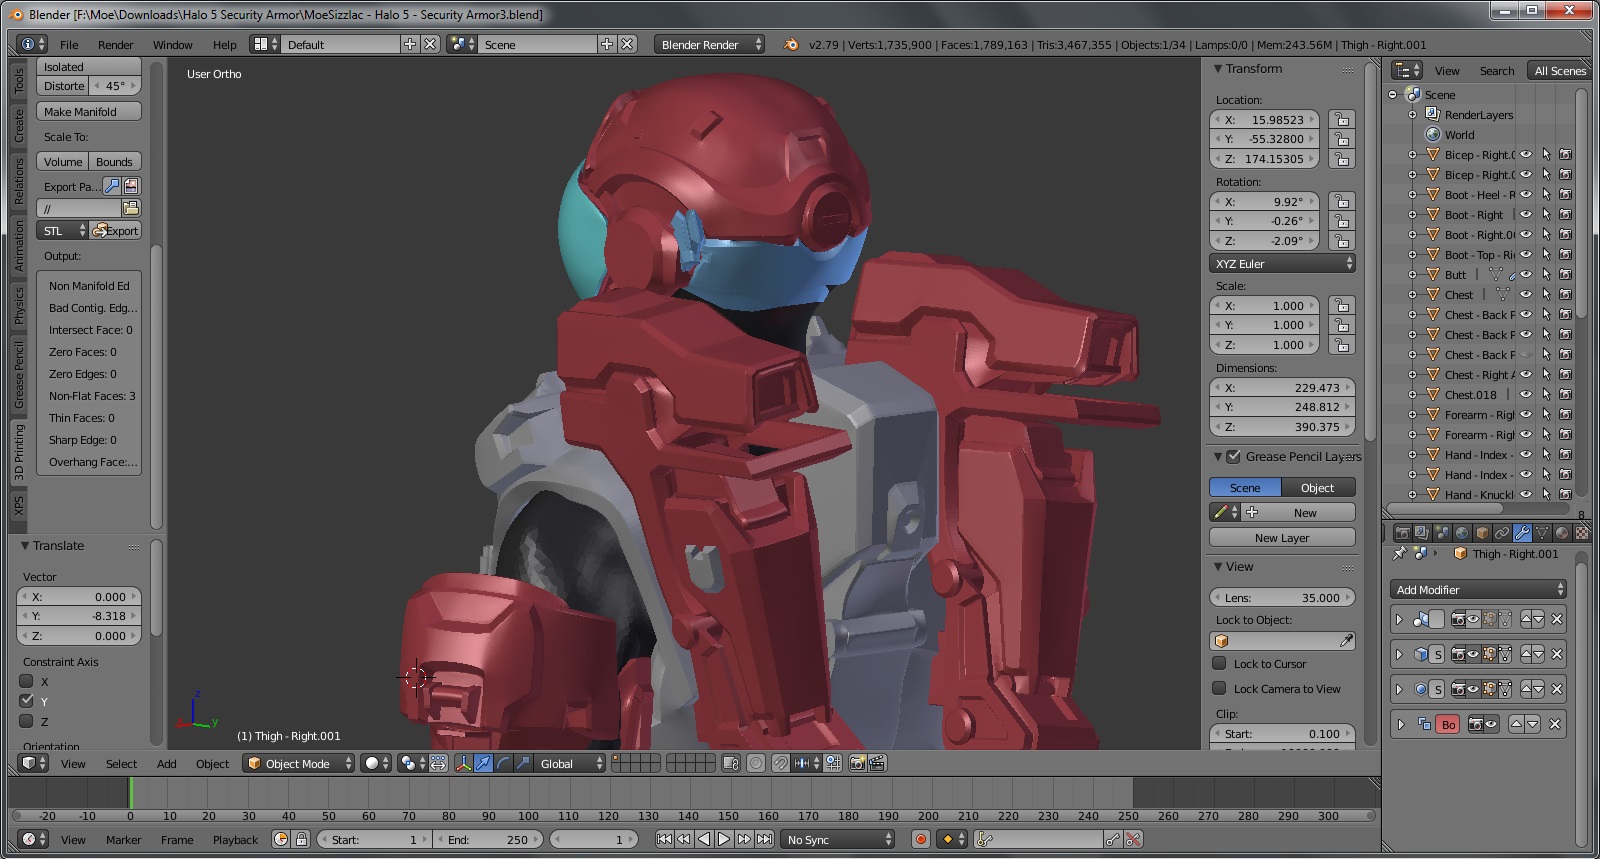Jump to the first frame in timeline
This screenshot has width=1600, height=859.
(664, 839)
